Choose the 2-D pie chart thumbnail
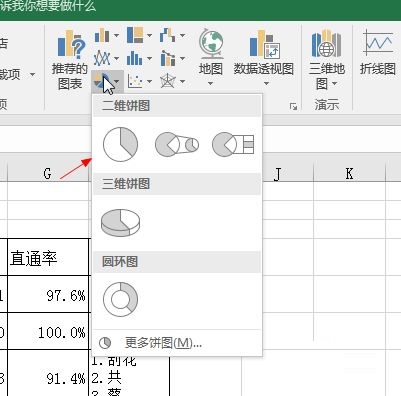401x396 pixels. point(120,144)
